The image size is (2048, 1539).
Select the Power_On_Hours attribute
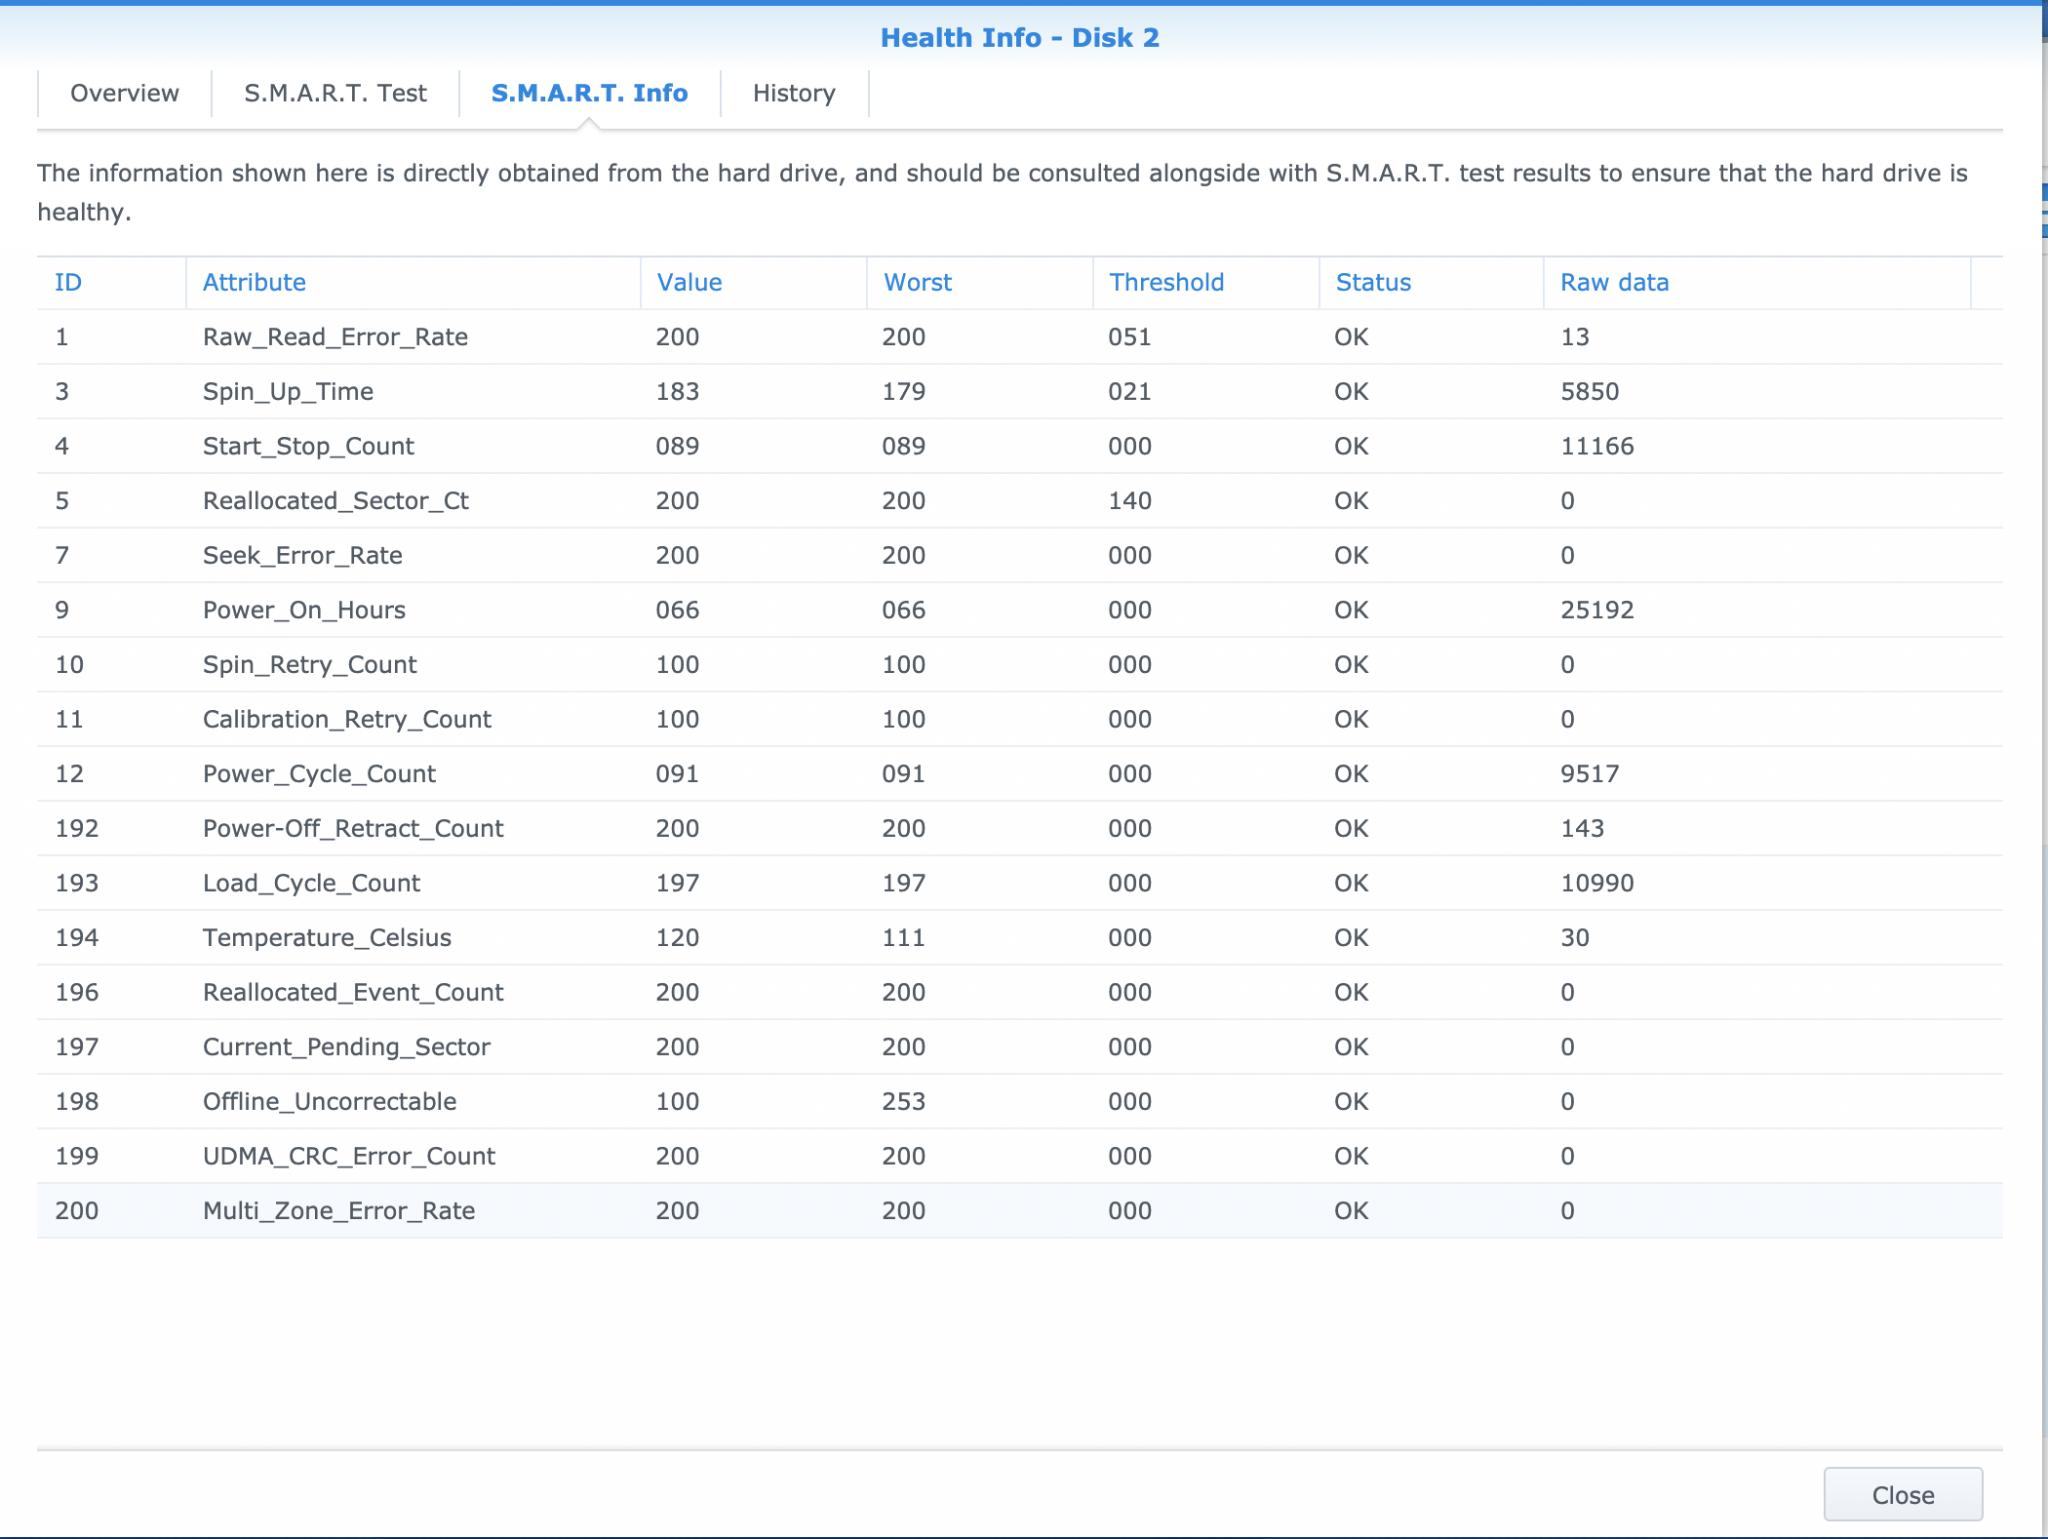click(x=304, y=610)
